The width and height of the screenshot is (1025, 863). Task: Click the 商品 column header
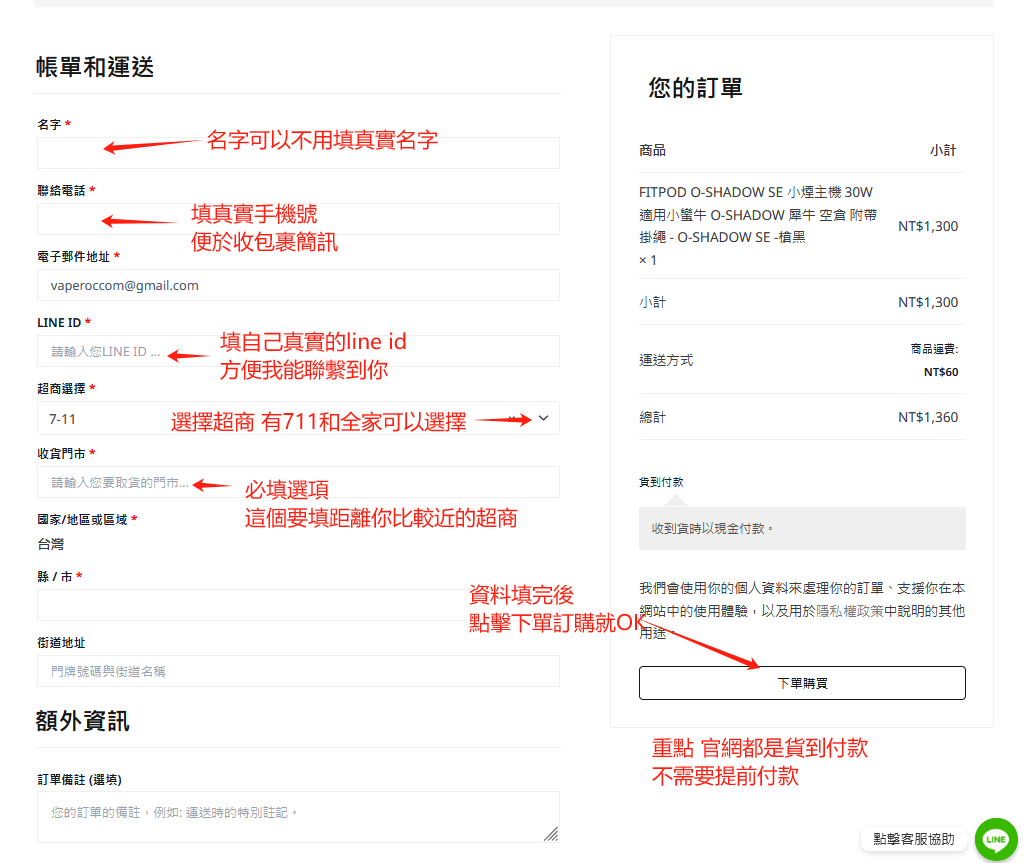(x=652, y=150)
